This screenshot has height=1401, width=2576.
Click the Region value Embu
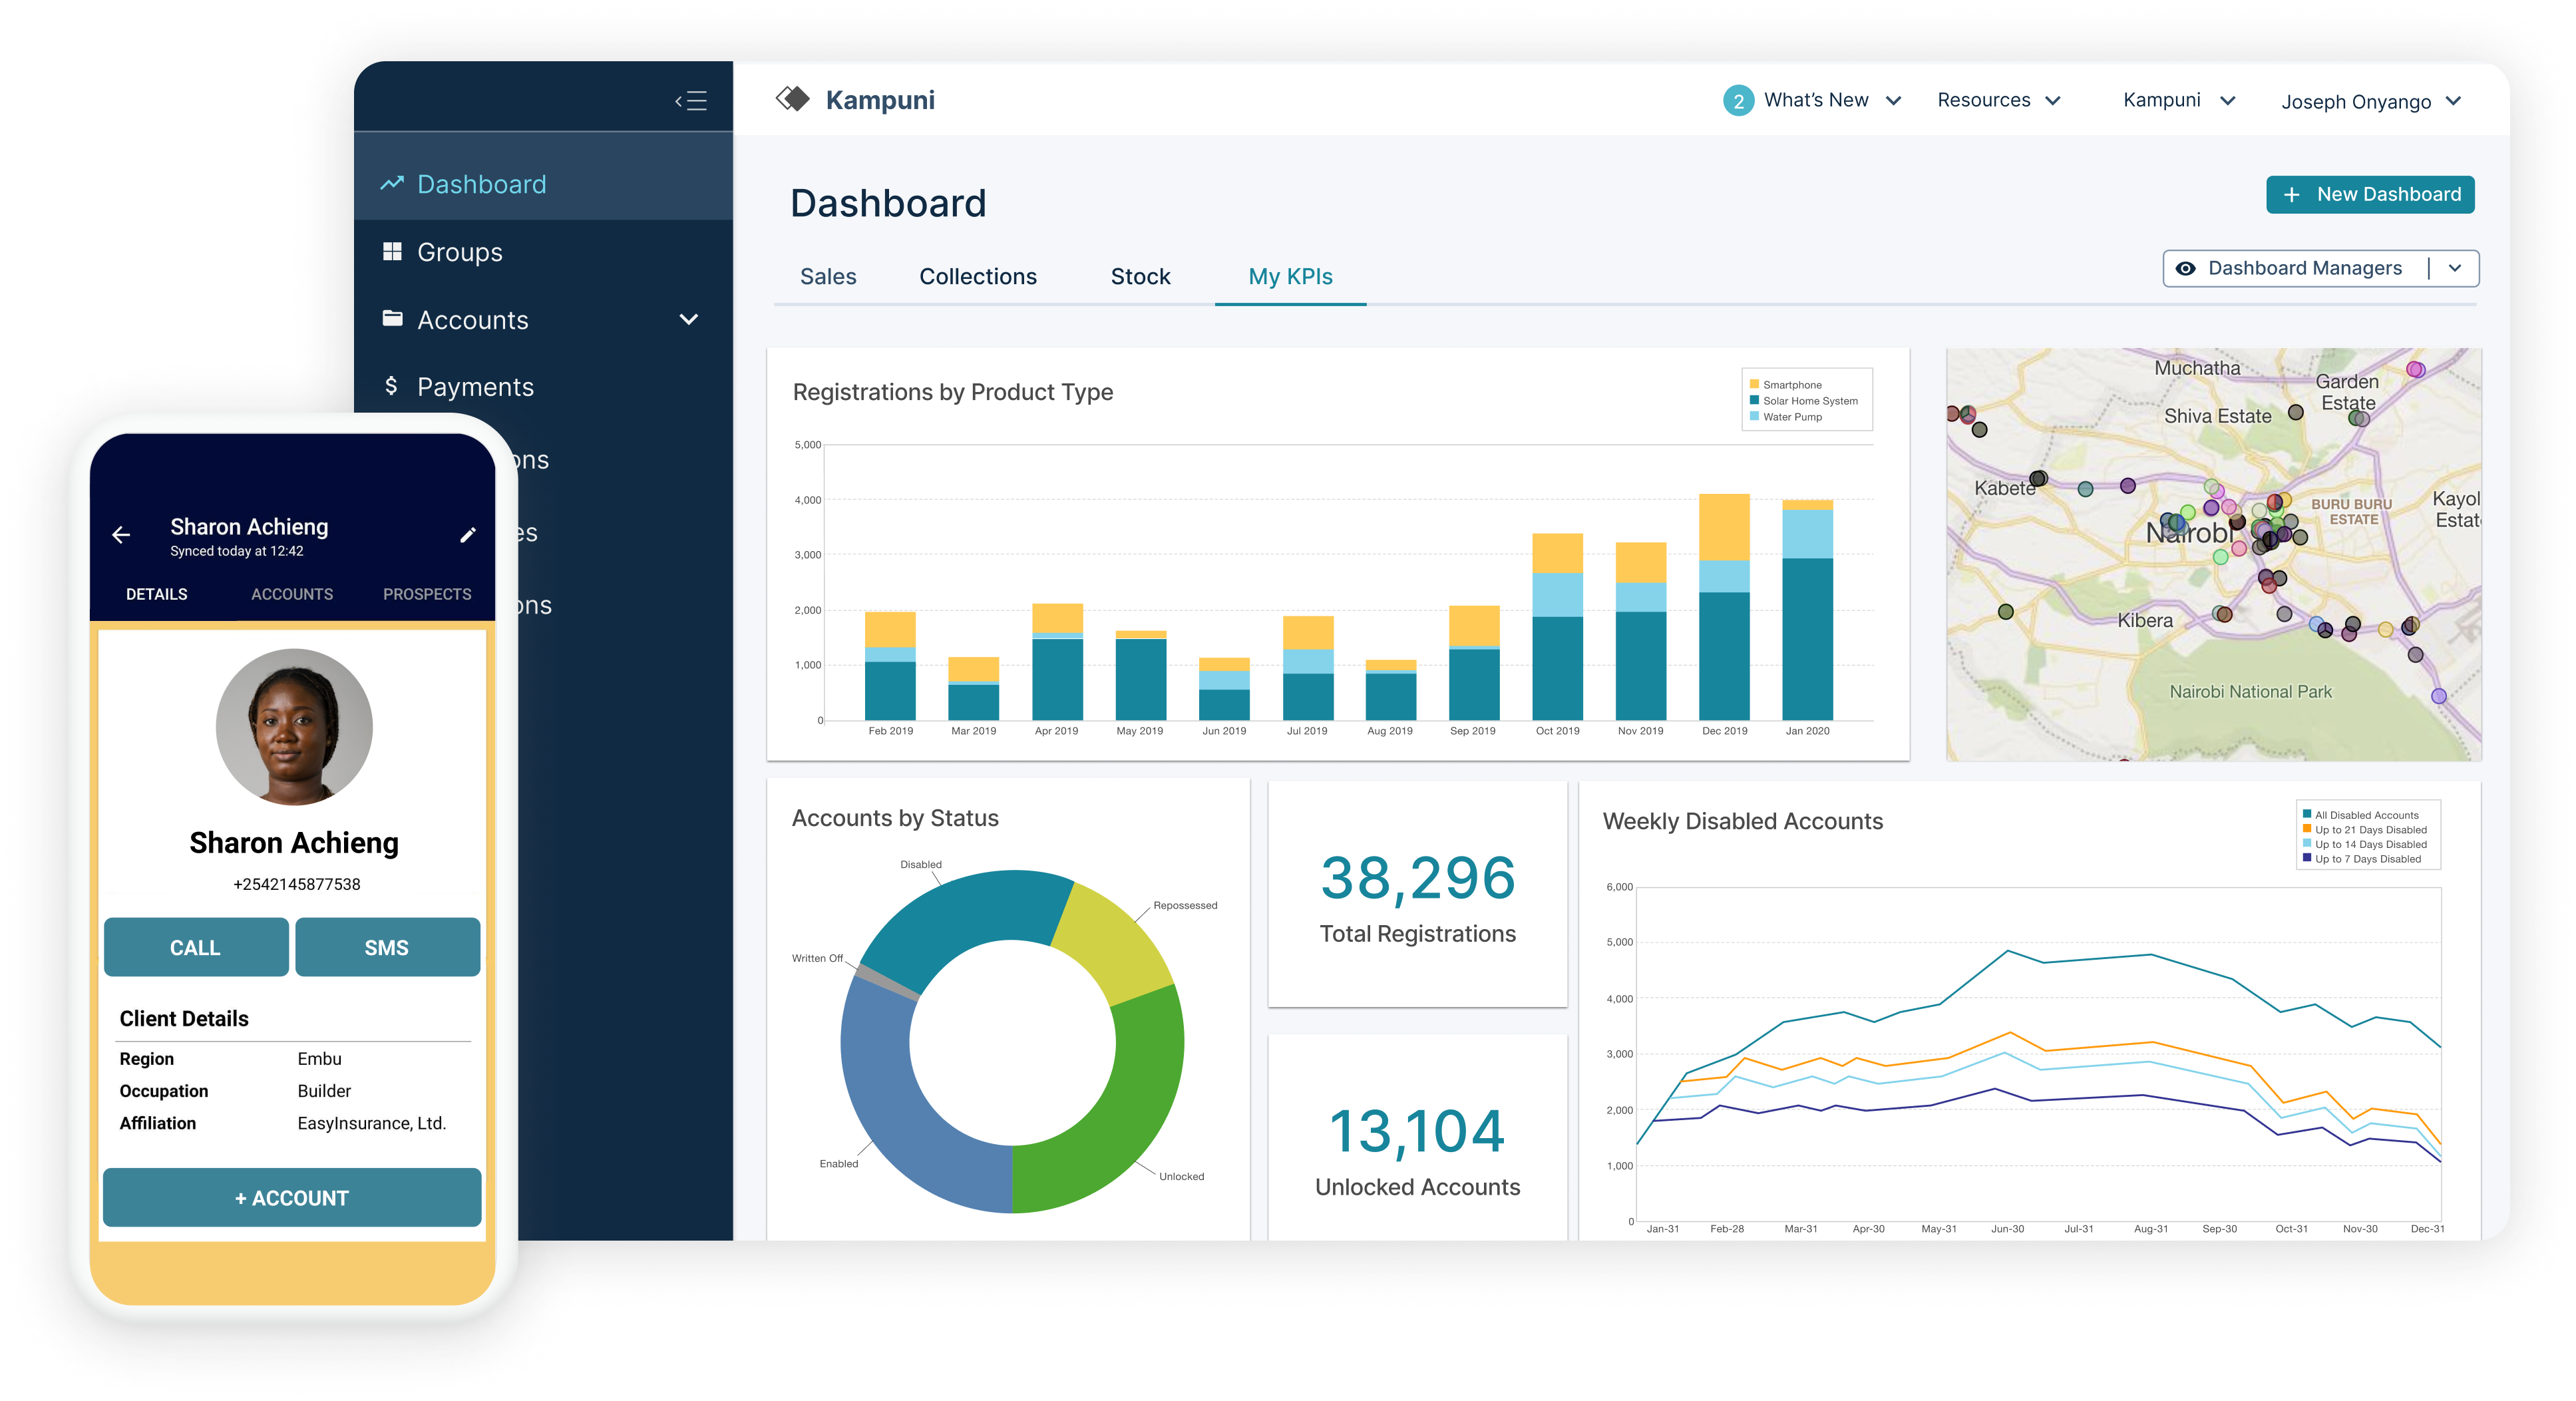[x=319, y=1058]
